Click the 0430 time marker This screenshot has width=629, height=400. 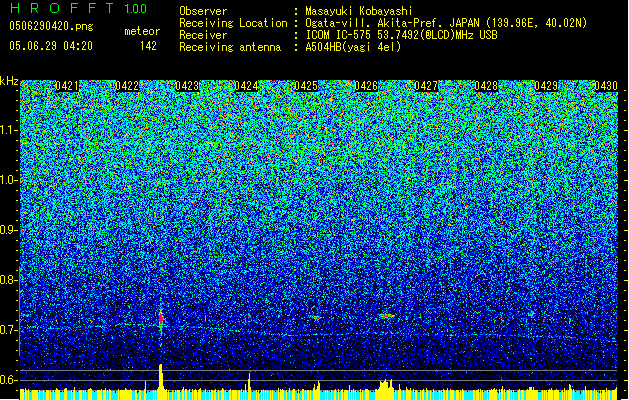tap(606, 86)
